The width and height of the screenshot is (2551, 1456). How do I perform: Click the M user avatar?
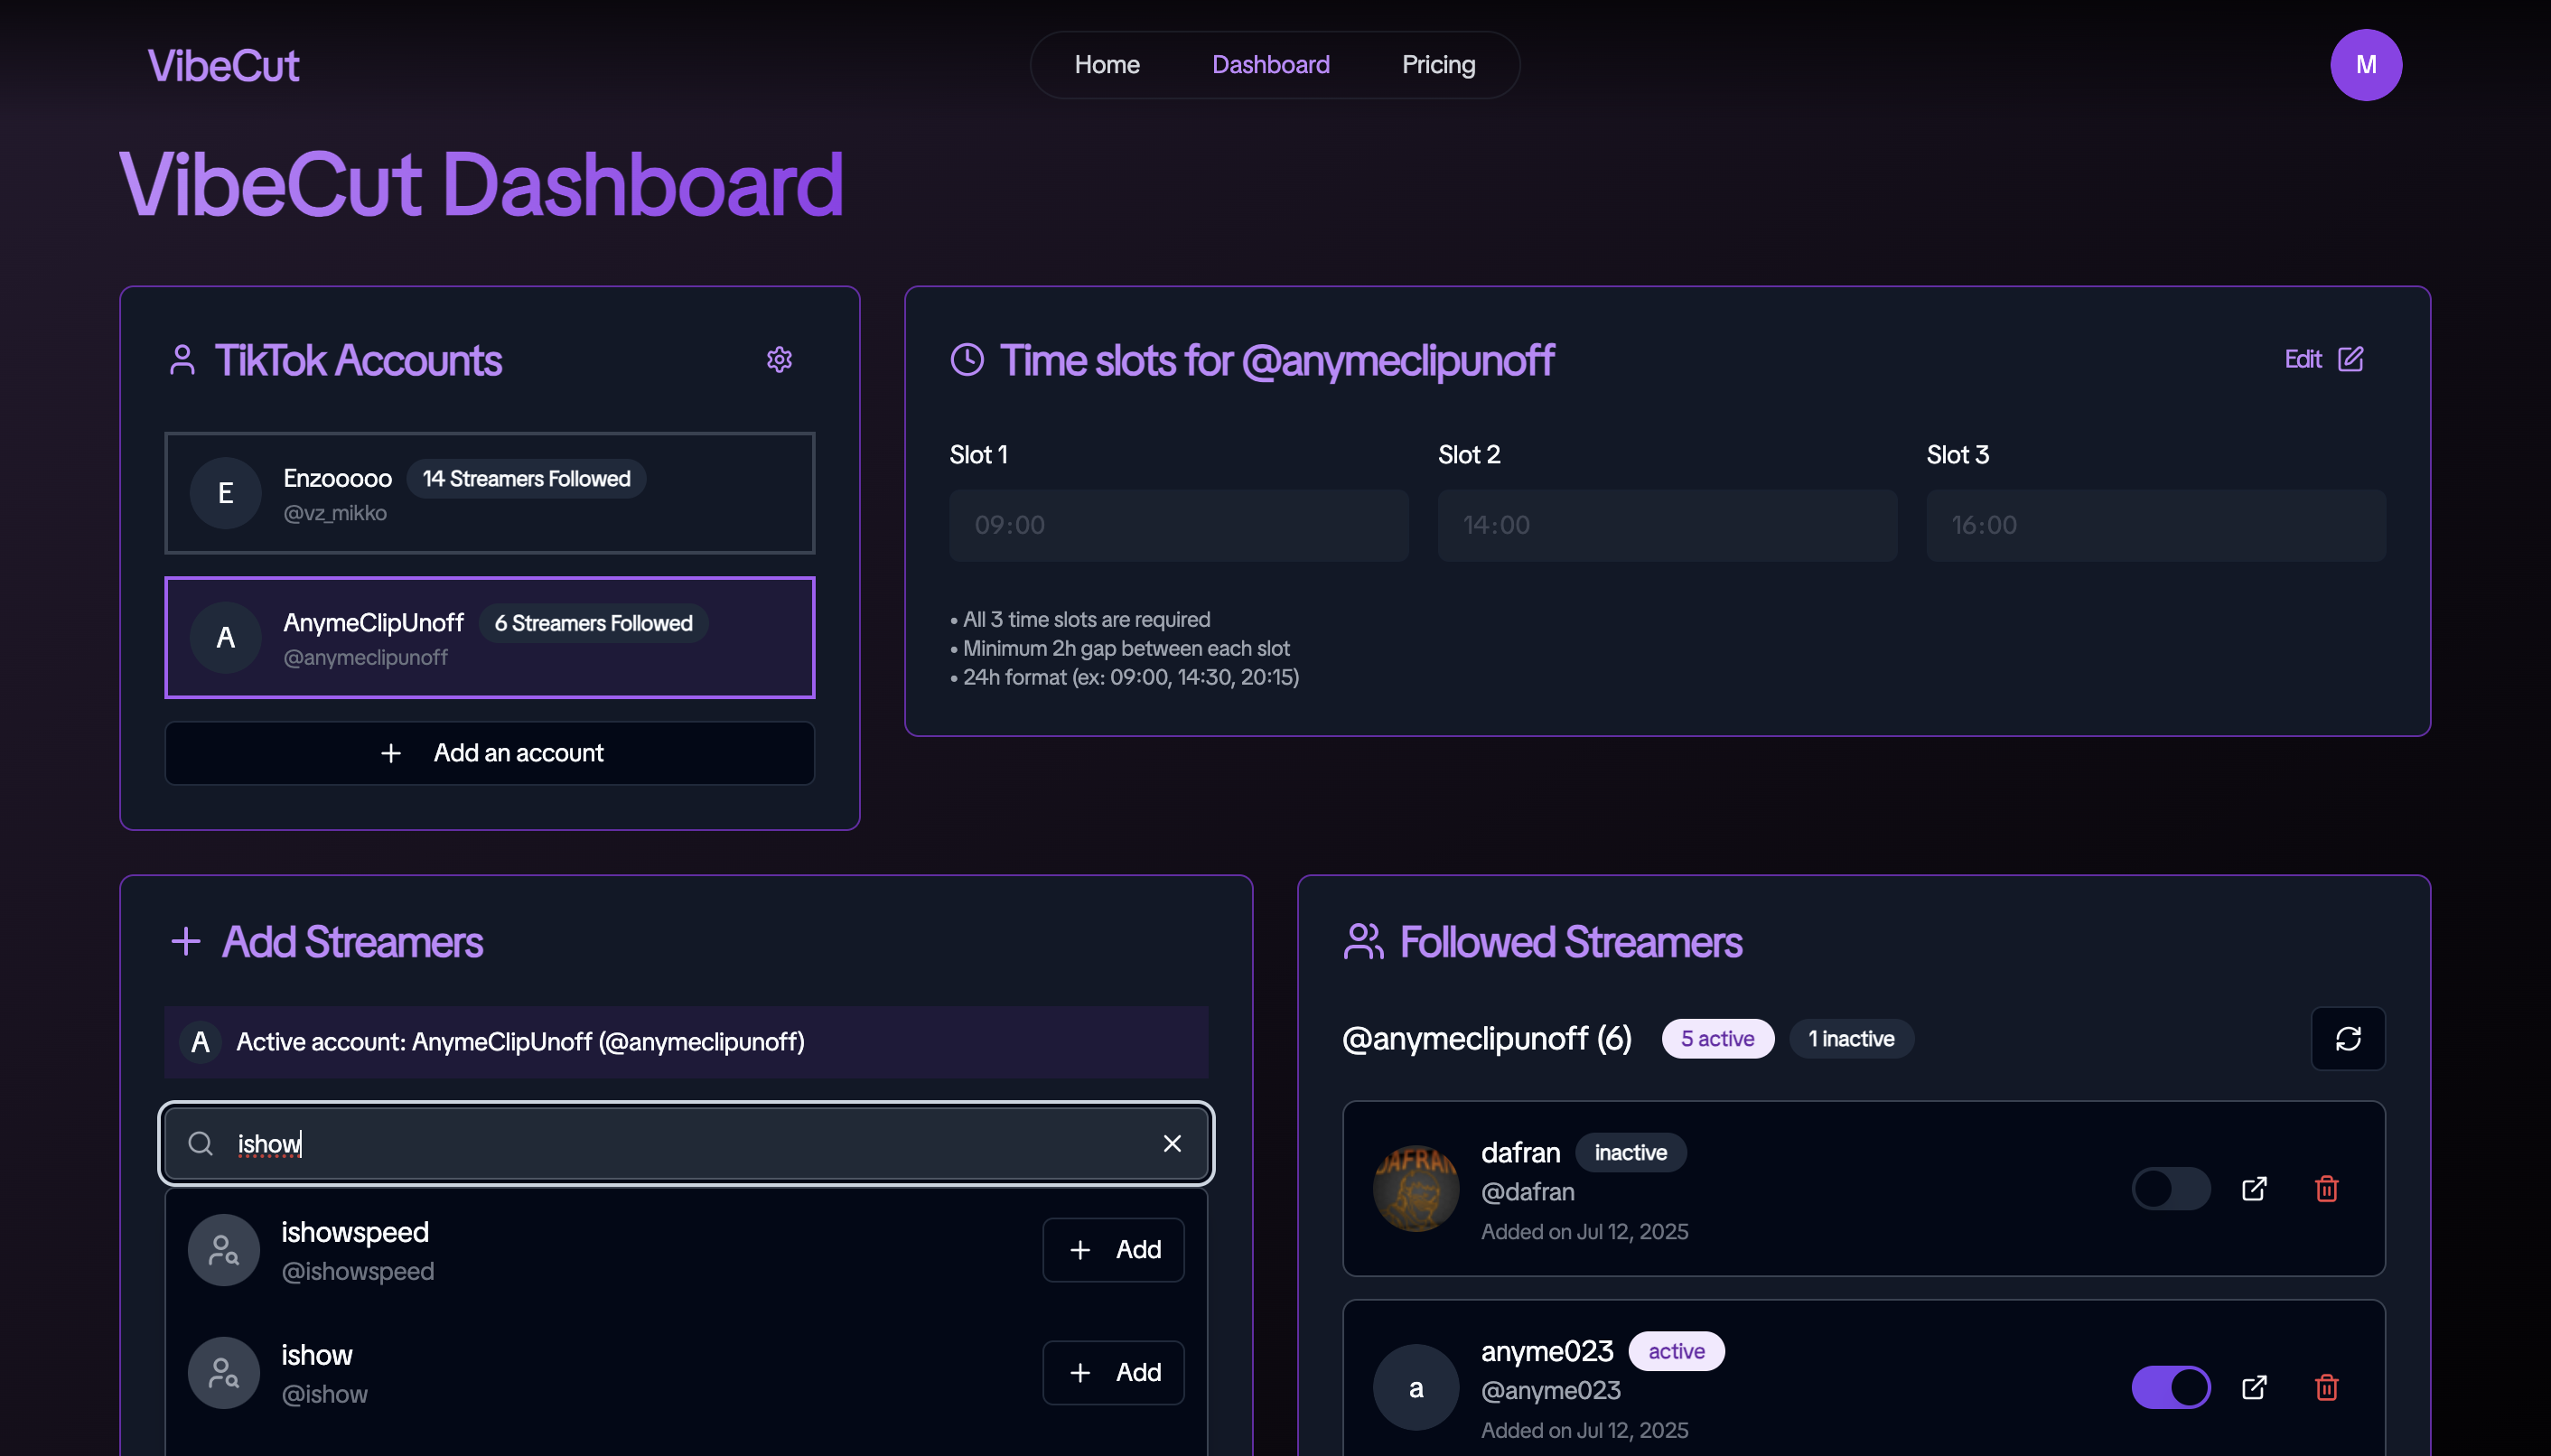[x=2365, y=65]
